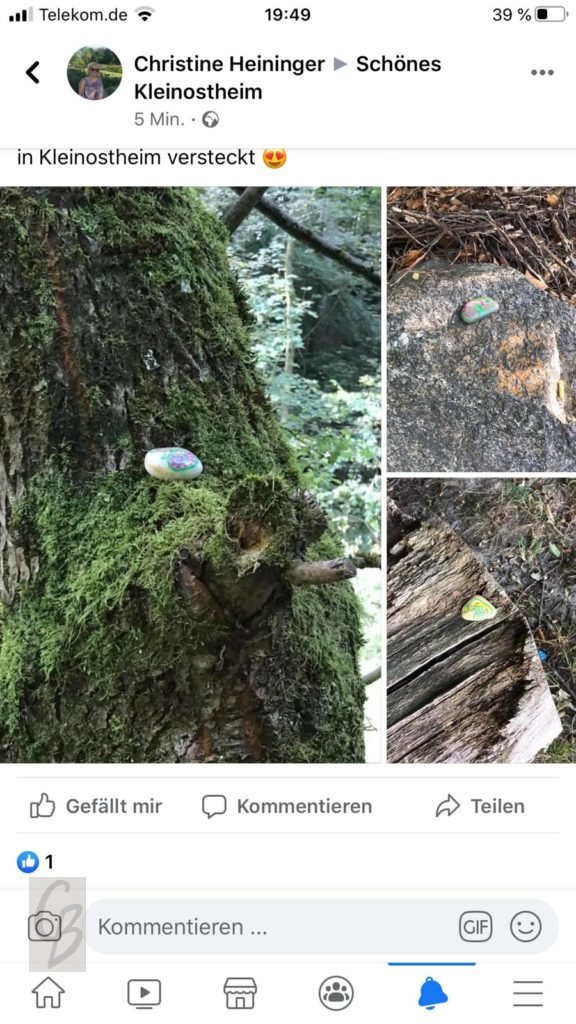Screen dimensions: 576x1024
Task: Open the Schönes Kleinostheim group link
Action: pyautogui.click(x=287, y=78)
